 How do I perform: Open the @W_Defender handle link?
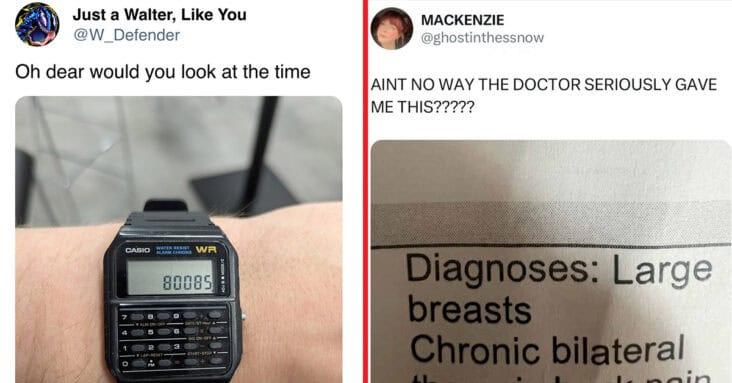127,35
